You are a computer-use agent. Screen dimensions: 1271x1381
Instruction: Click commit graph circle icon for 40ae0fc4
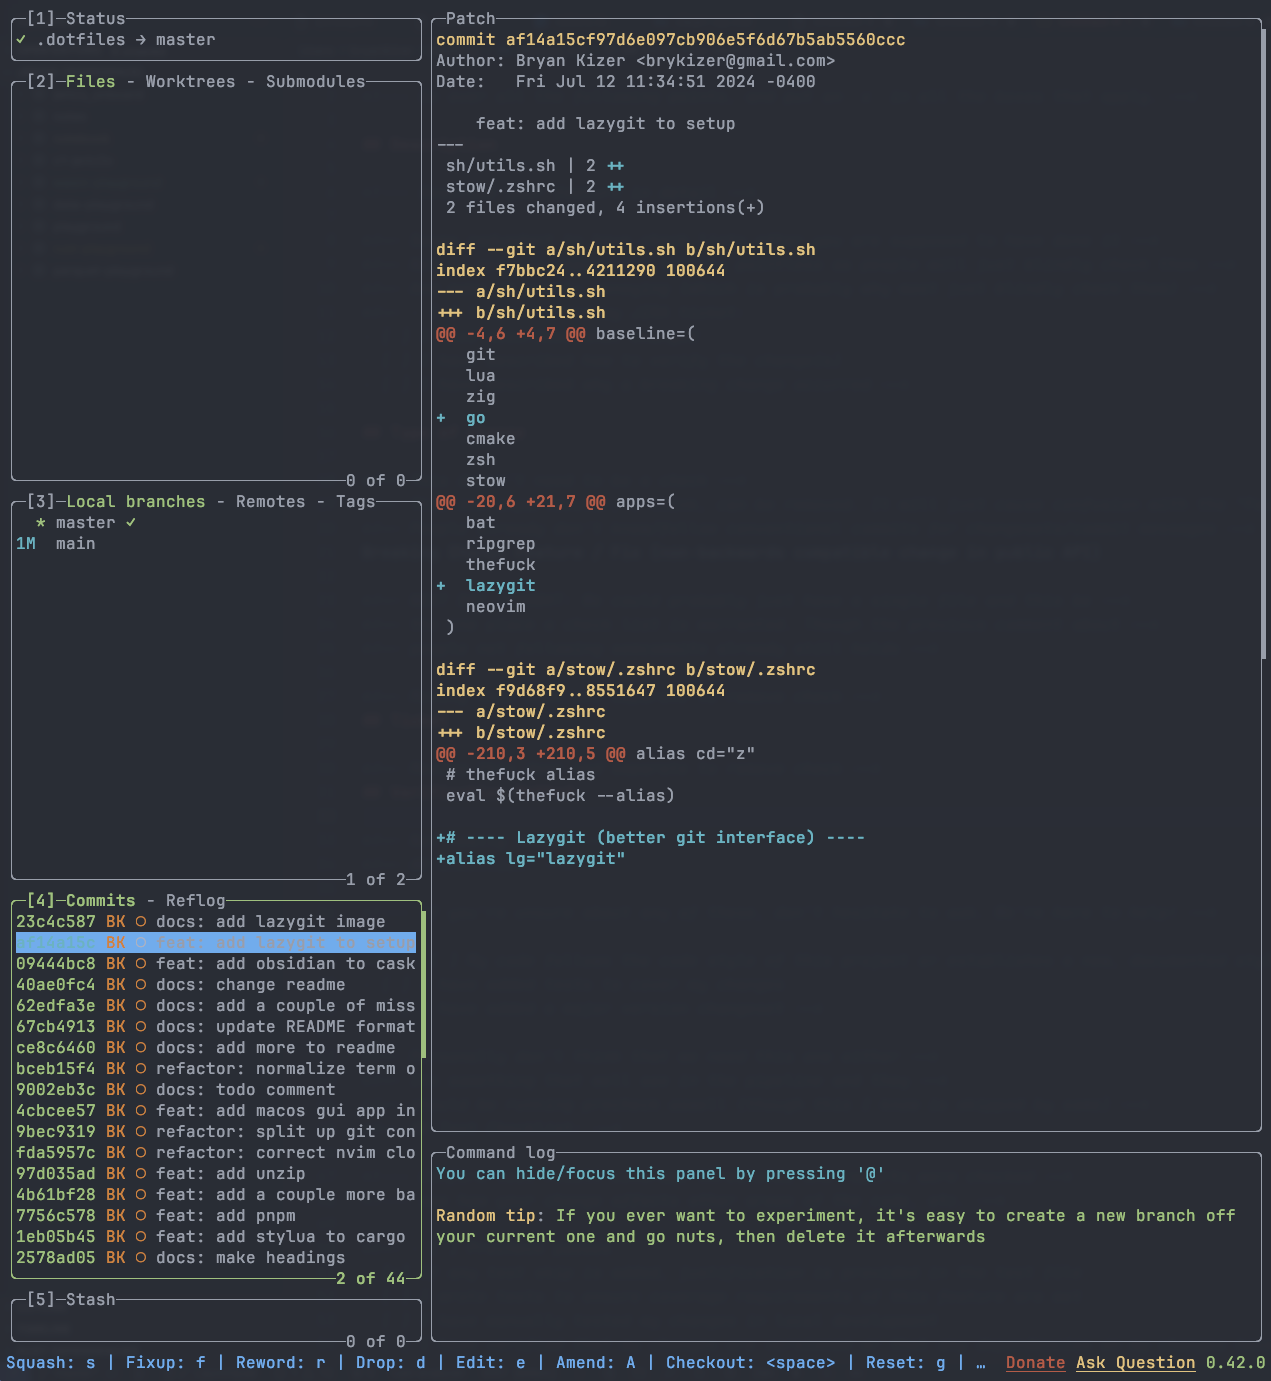(141, 985)
